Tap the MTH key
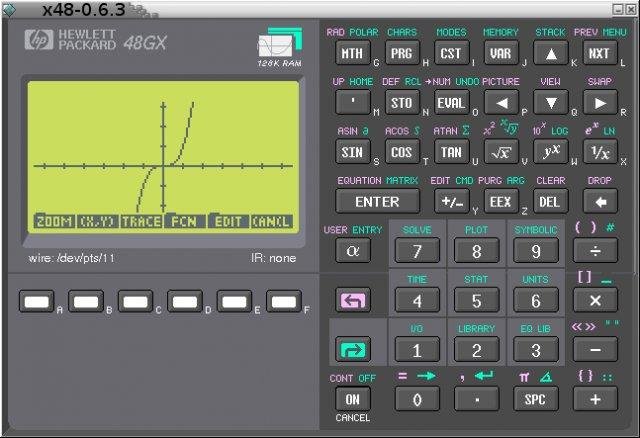Image resolution: width=640 pixels, height=438 pixels. (352, 53)
